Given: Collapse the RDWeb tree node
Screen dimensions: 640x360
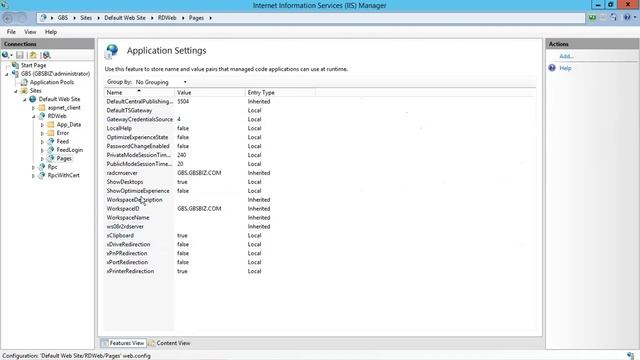Looking at the screenshot, I should [33, 117].
